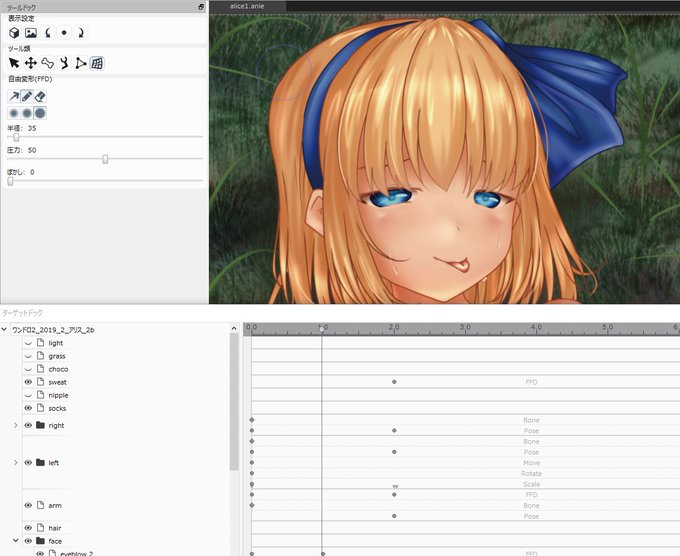Select the light layer row
This screenshot has width=680, height=556.
tap(56, 343)
